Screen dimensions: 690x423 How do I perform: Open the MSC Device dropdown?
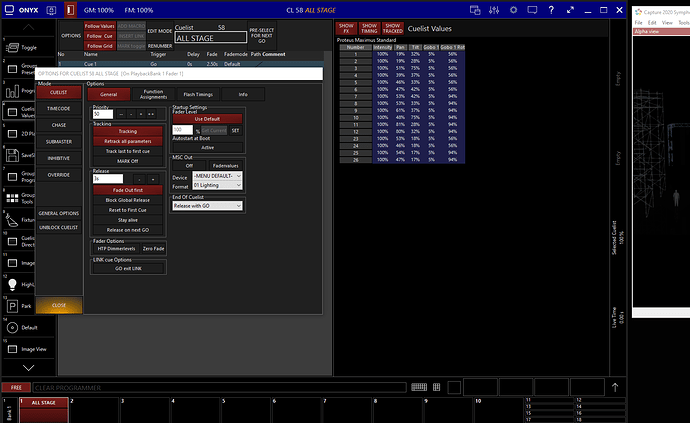pos(217,176)
